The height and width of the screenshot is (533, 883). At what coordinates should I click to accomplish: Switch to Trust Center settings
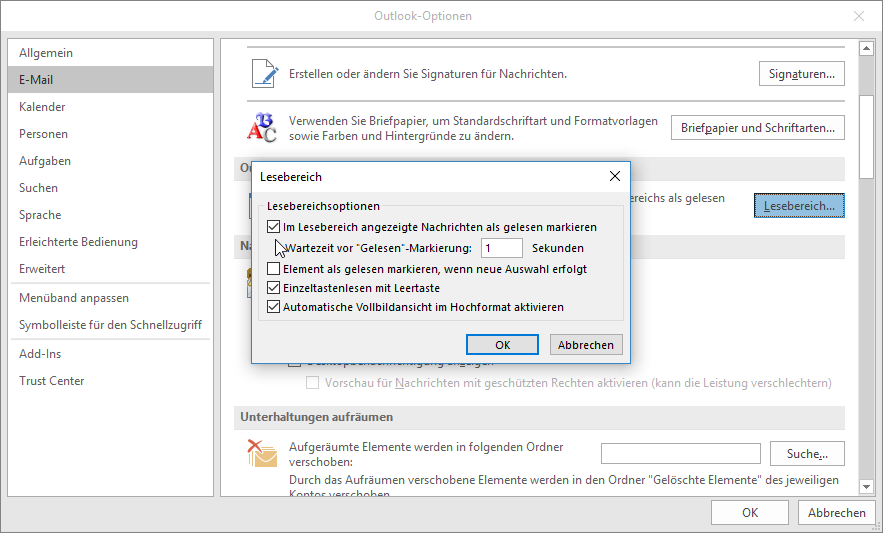[x=51, y=381]
